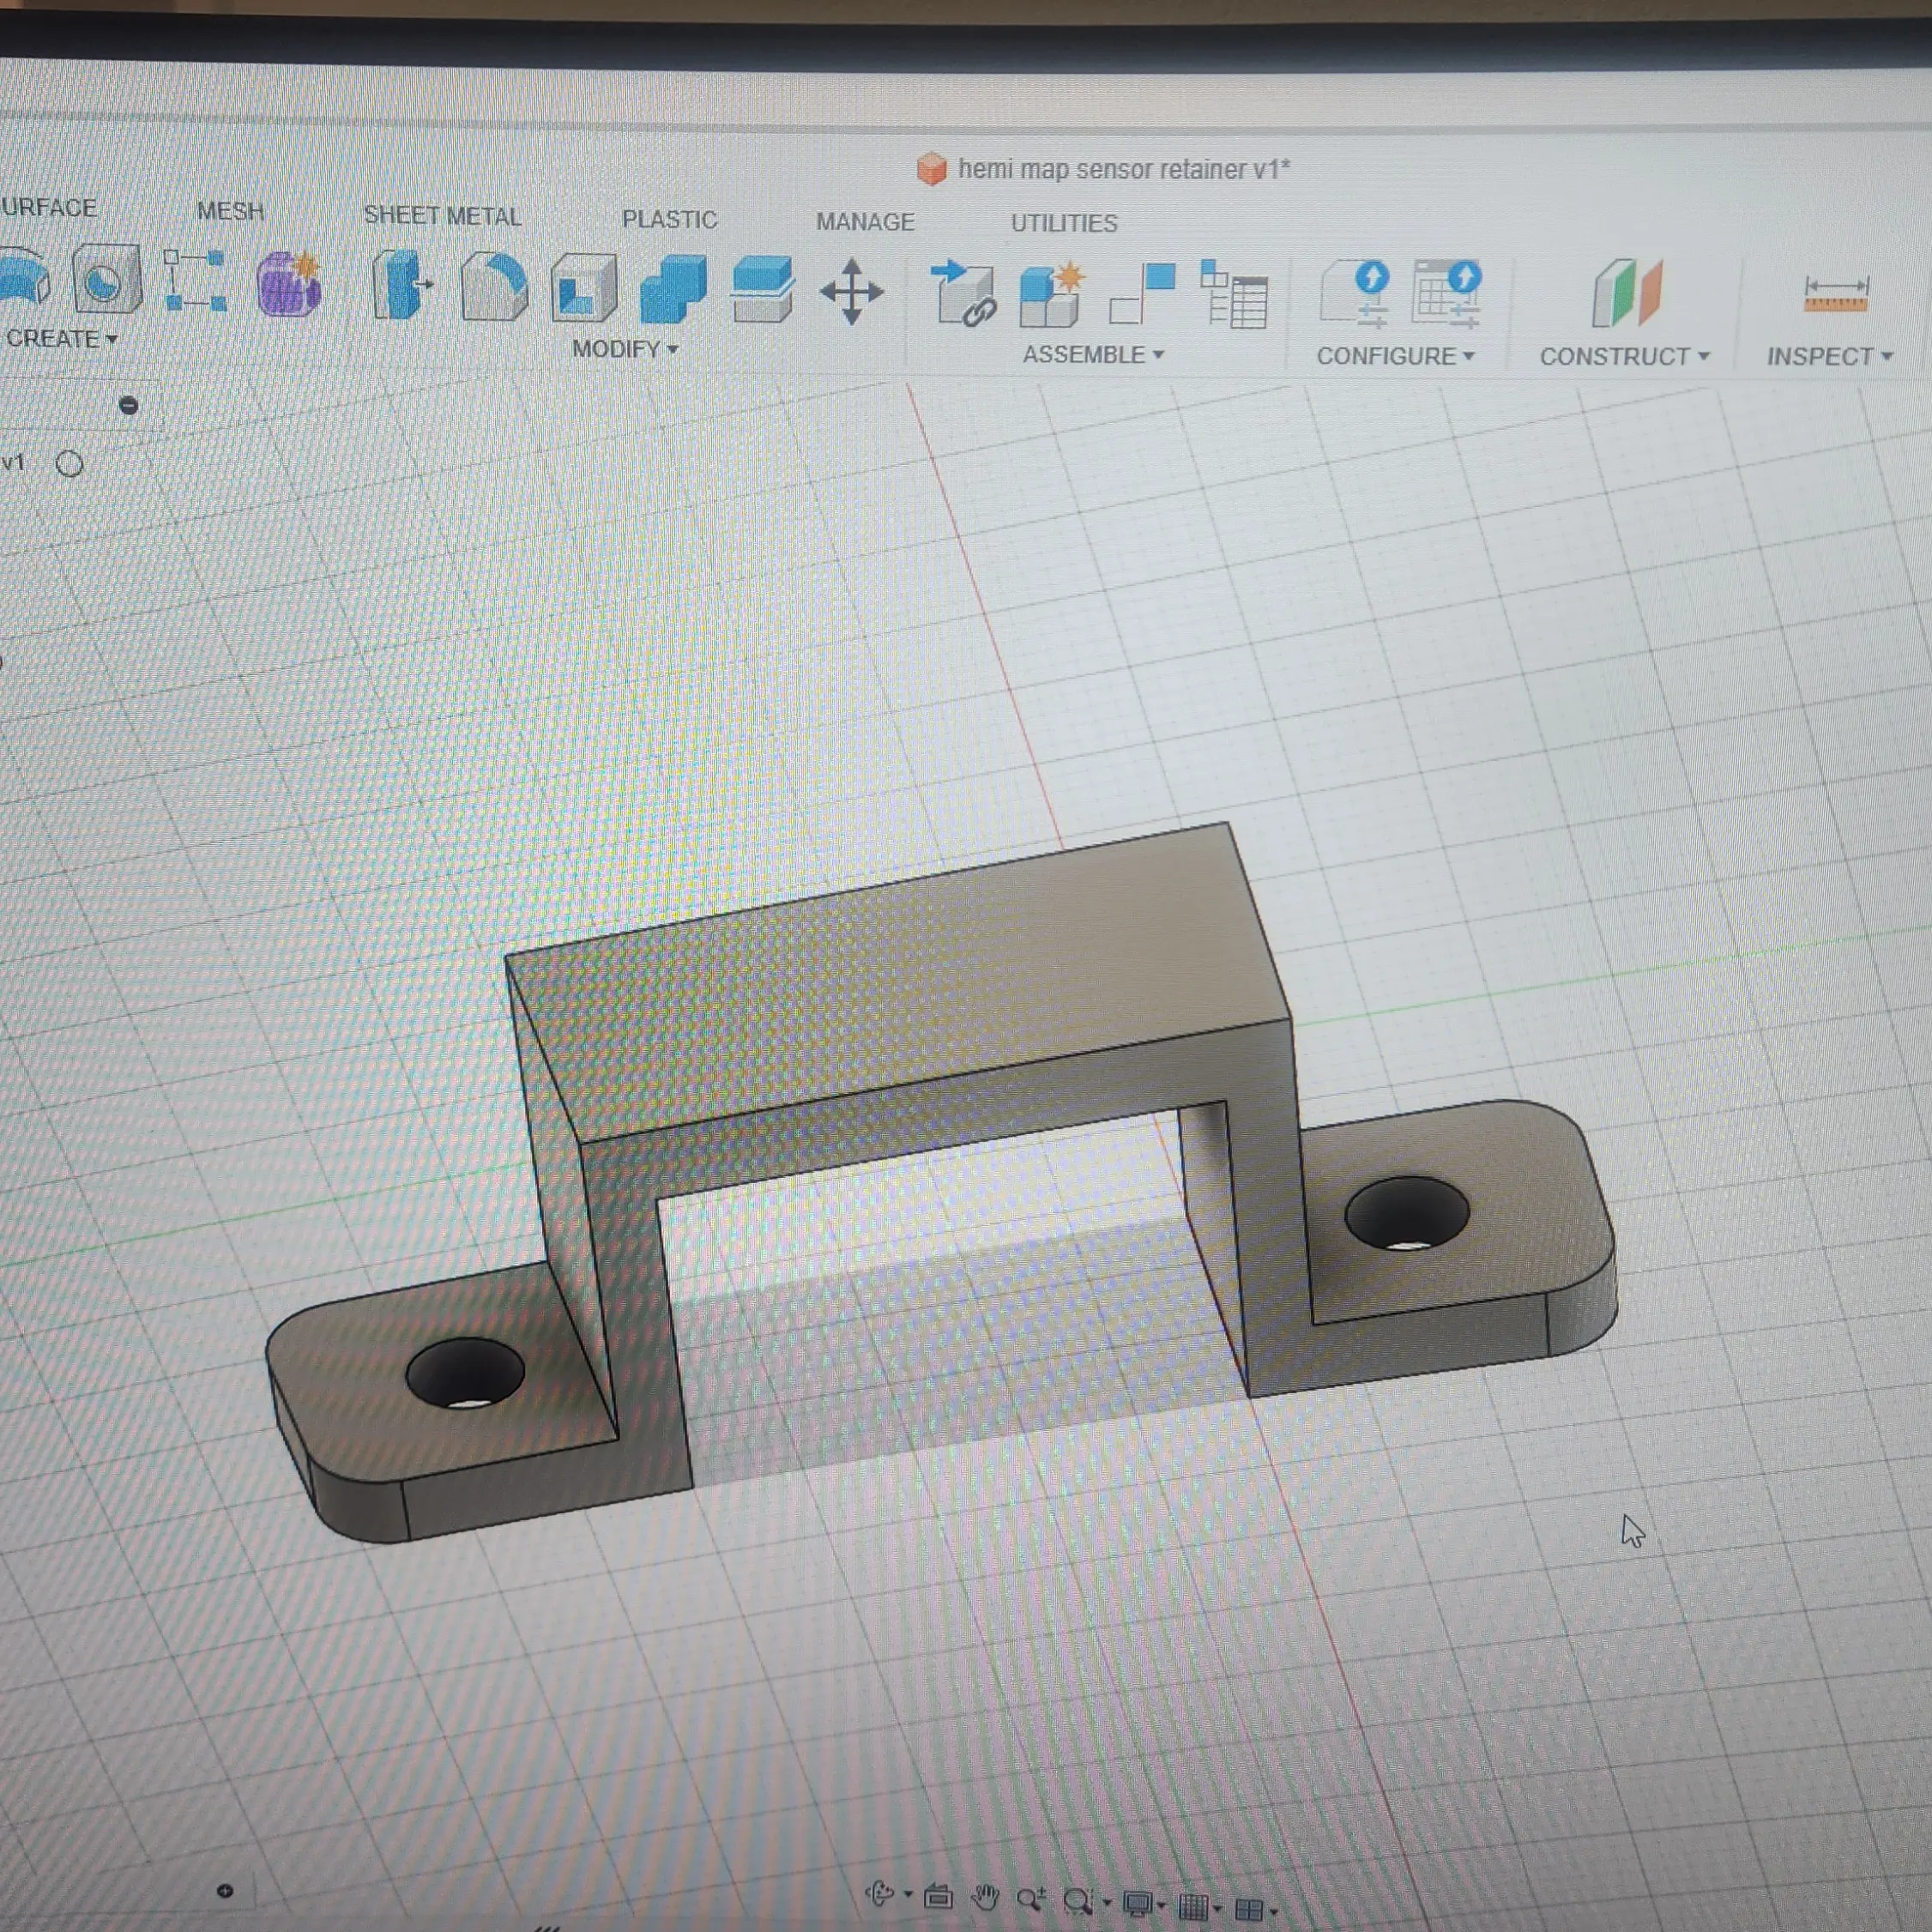Select the right mounting hole on the model
1932x1932 pixels.
[x=1407, y=1214]
